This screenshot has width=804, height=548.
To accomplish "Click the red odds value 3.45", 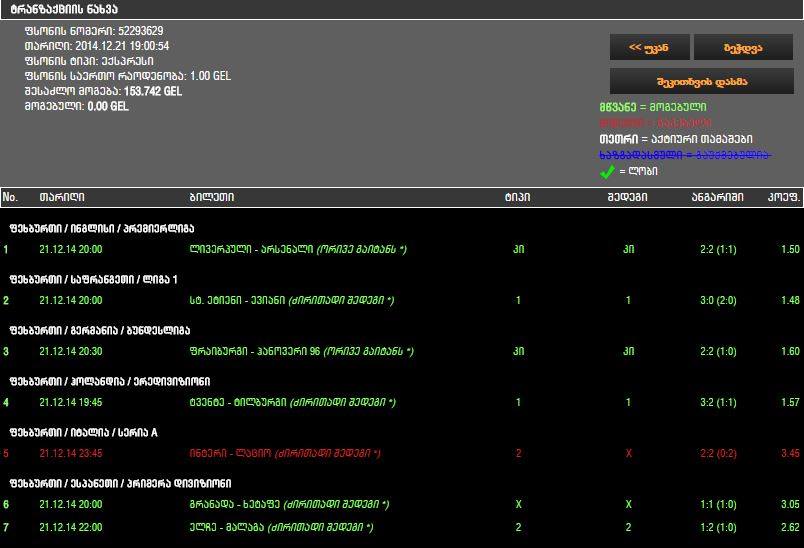I will 790,454.
